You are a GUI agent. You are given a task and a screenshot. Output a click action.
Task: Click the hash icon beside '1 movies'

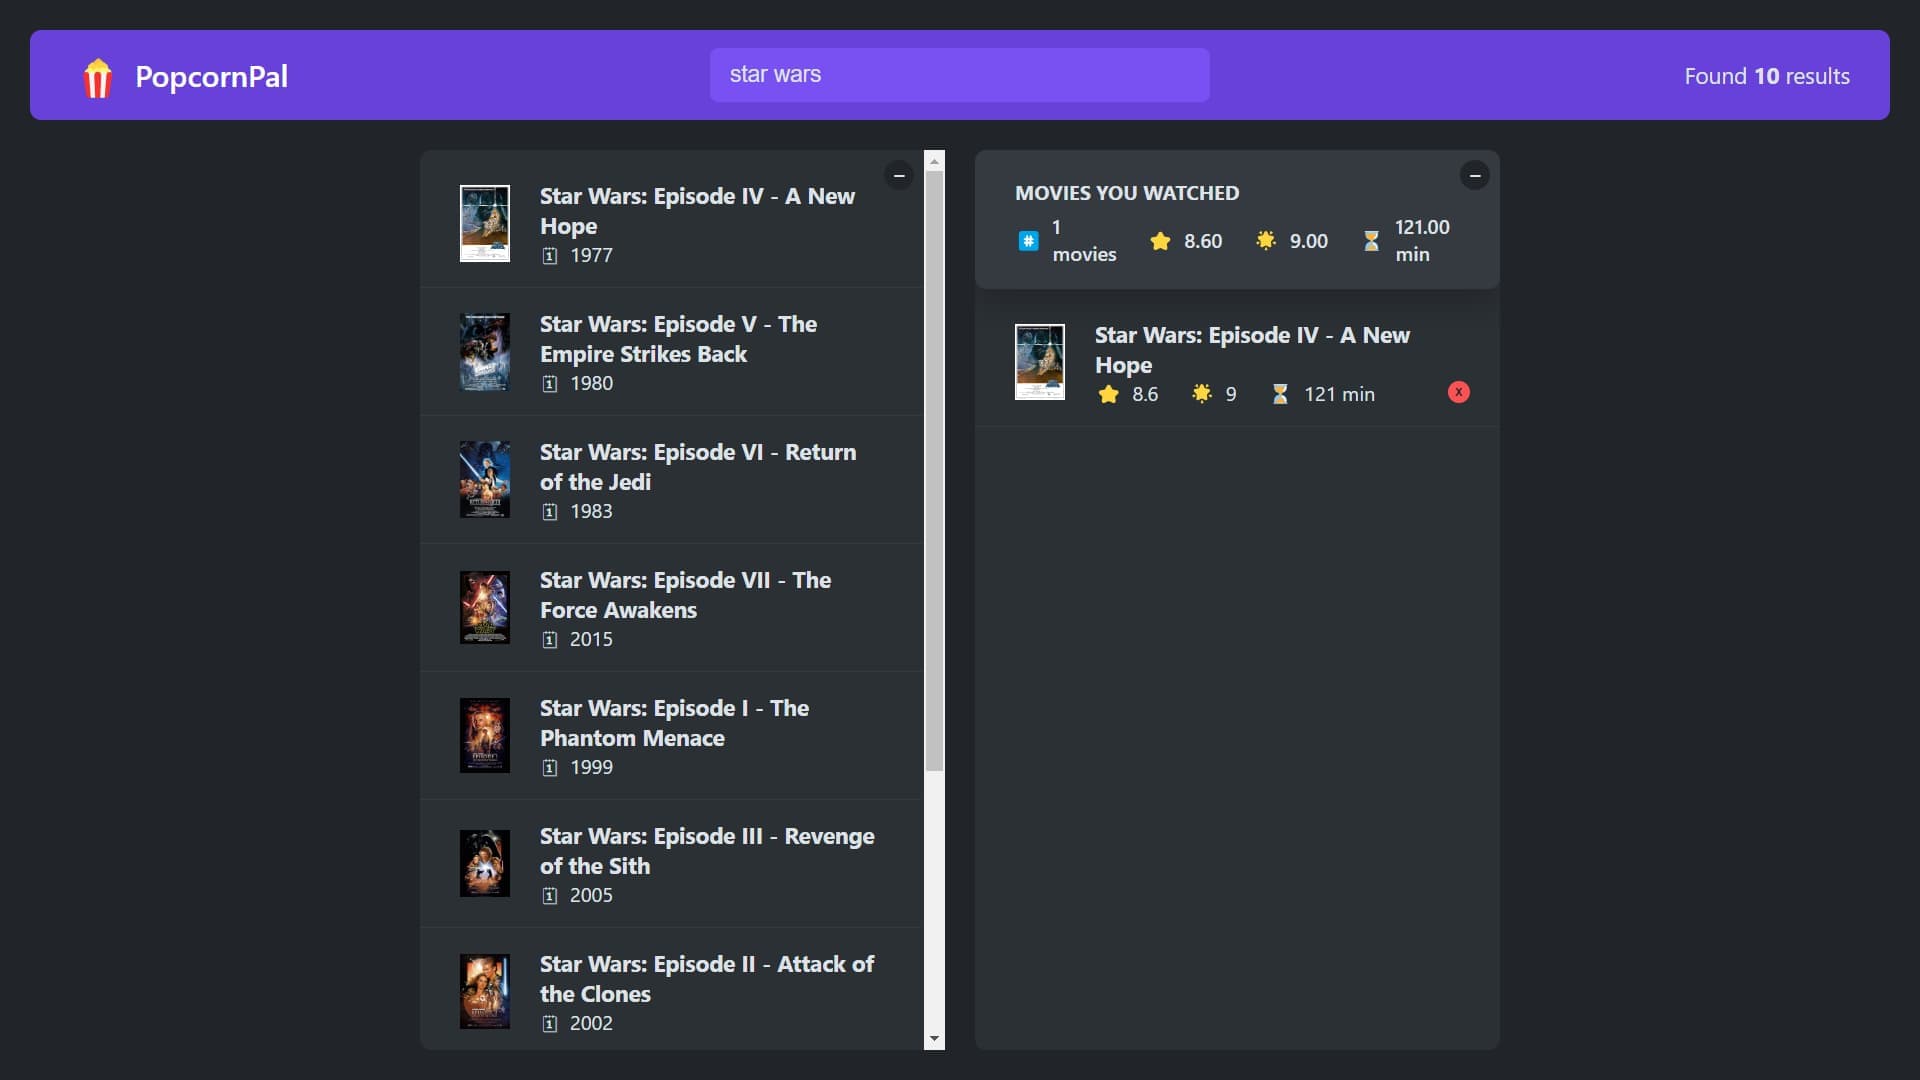(x=1028, y=241)
